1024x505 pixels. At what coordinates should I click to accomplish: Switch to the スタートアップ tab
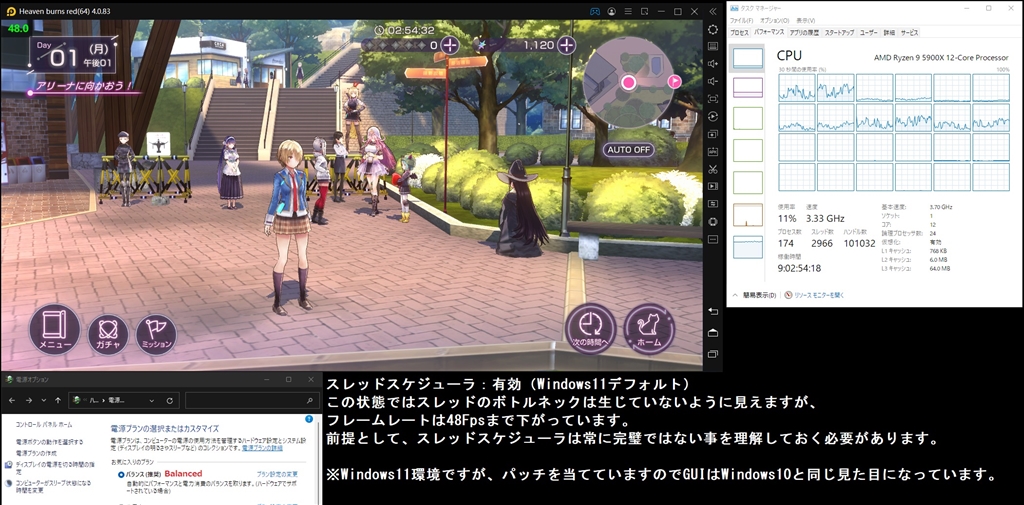click(839, 32)
